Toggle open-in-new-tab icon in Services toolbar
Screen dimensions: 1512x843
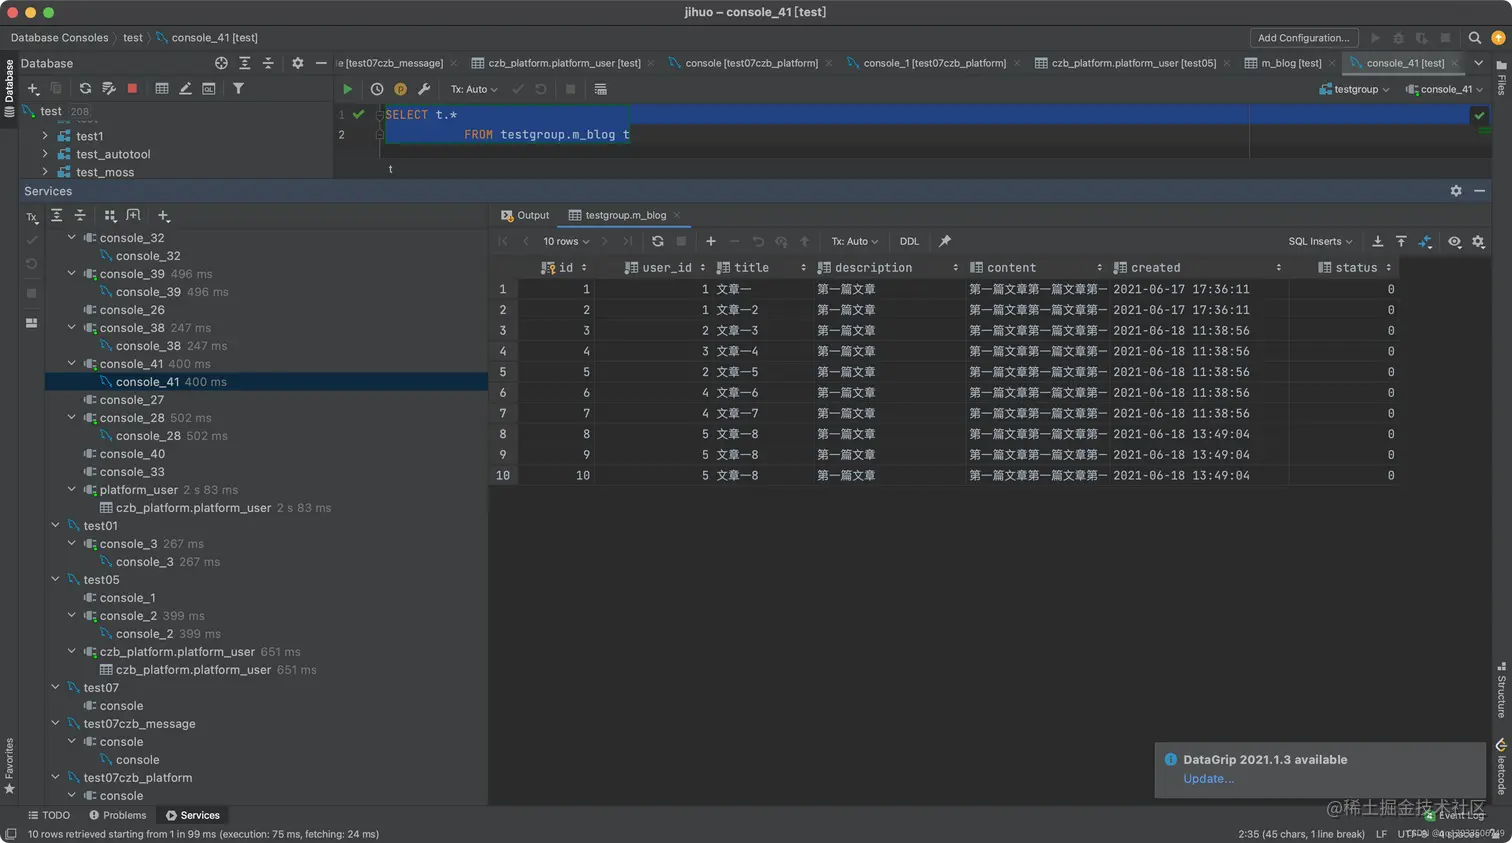[133, 216]
